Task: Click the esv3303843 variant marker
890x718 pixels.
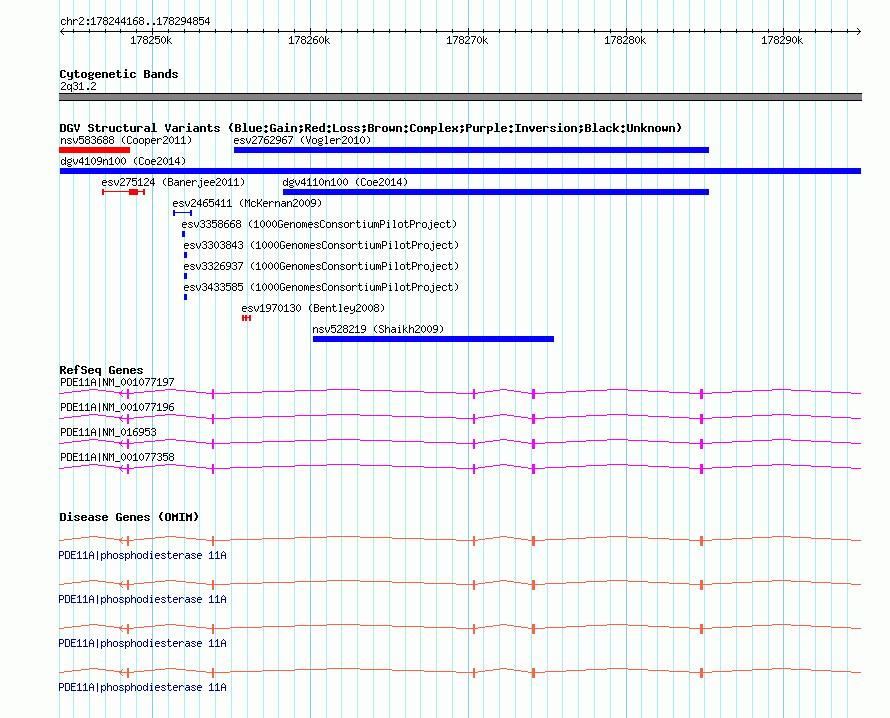Action: [185, 255]
